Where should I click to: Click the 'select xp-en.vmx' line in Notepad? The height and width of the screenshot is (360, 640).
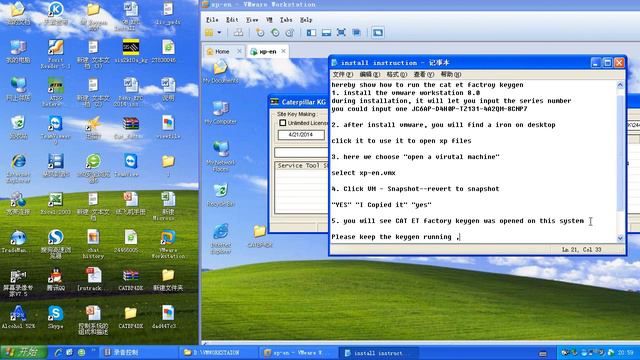[363, 173]
